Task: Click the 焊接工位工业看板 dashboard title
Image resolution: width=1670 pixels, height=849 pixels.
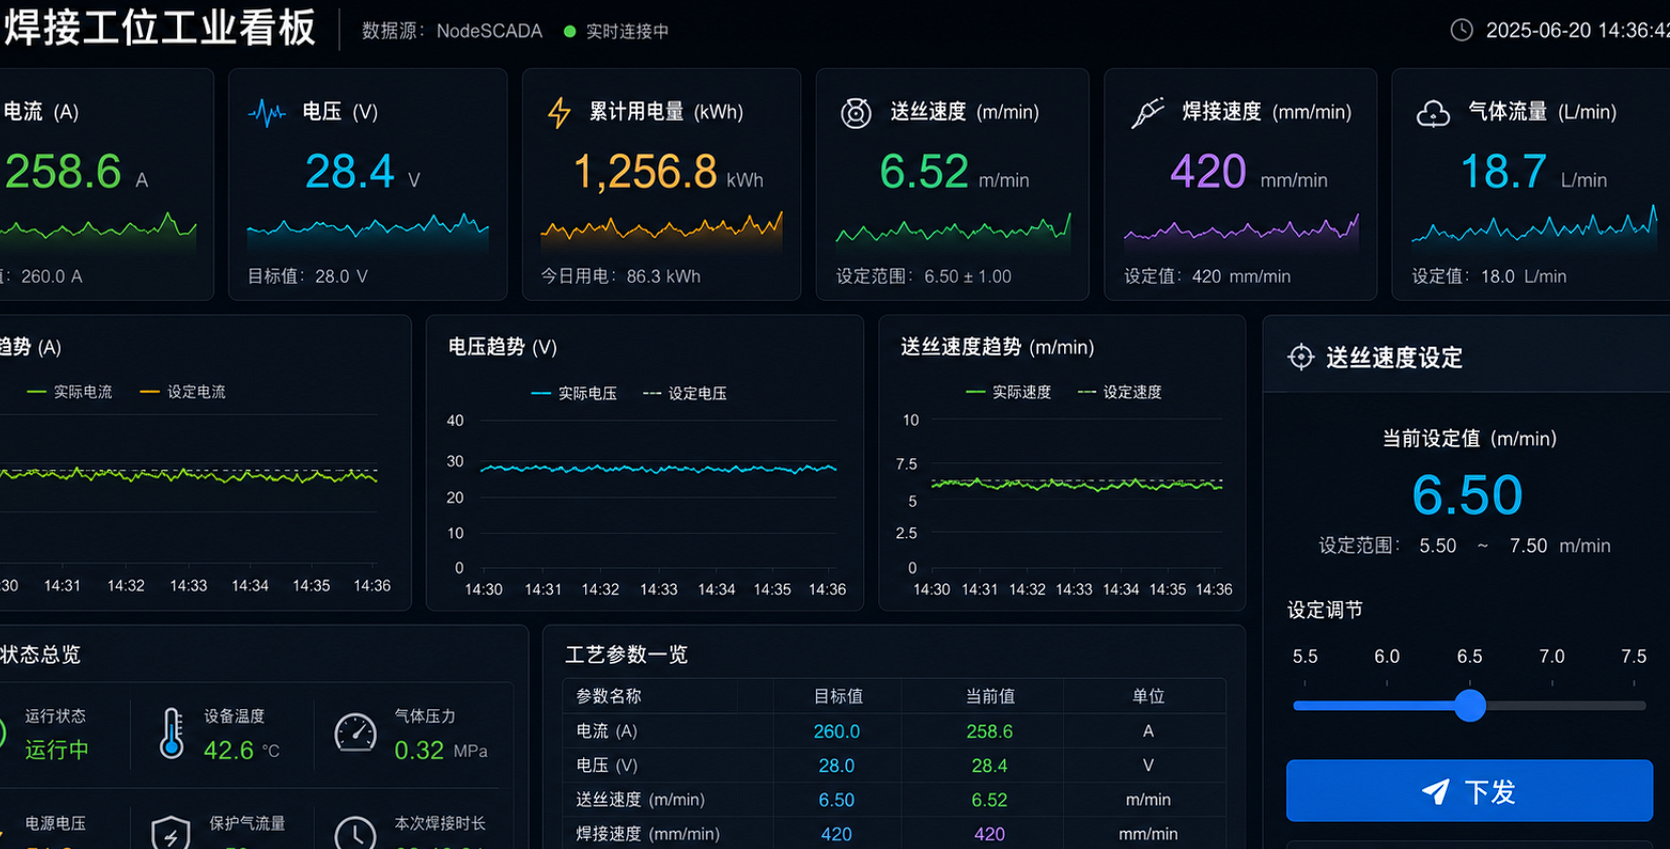Action: click(x=158, y=28)
